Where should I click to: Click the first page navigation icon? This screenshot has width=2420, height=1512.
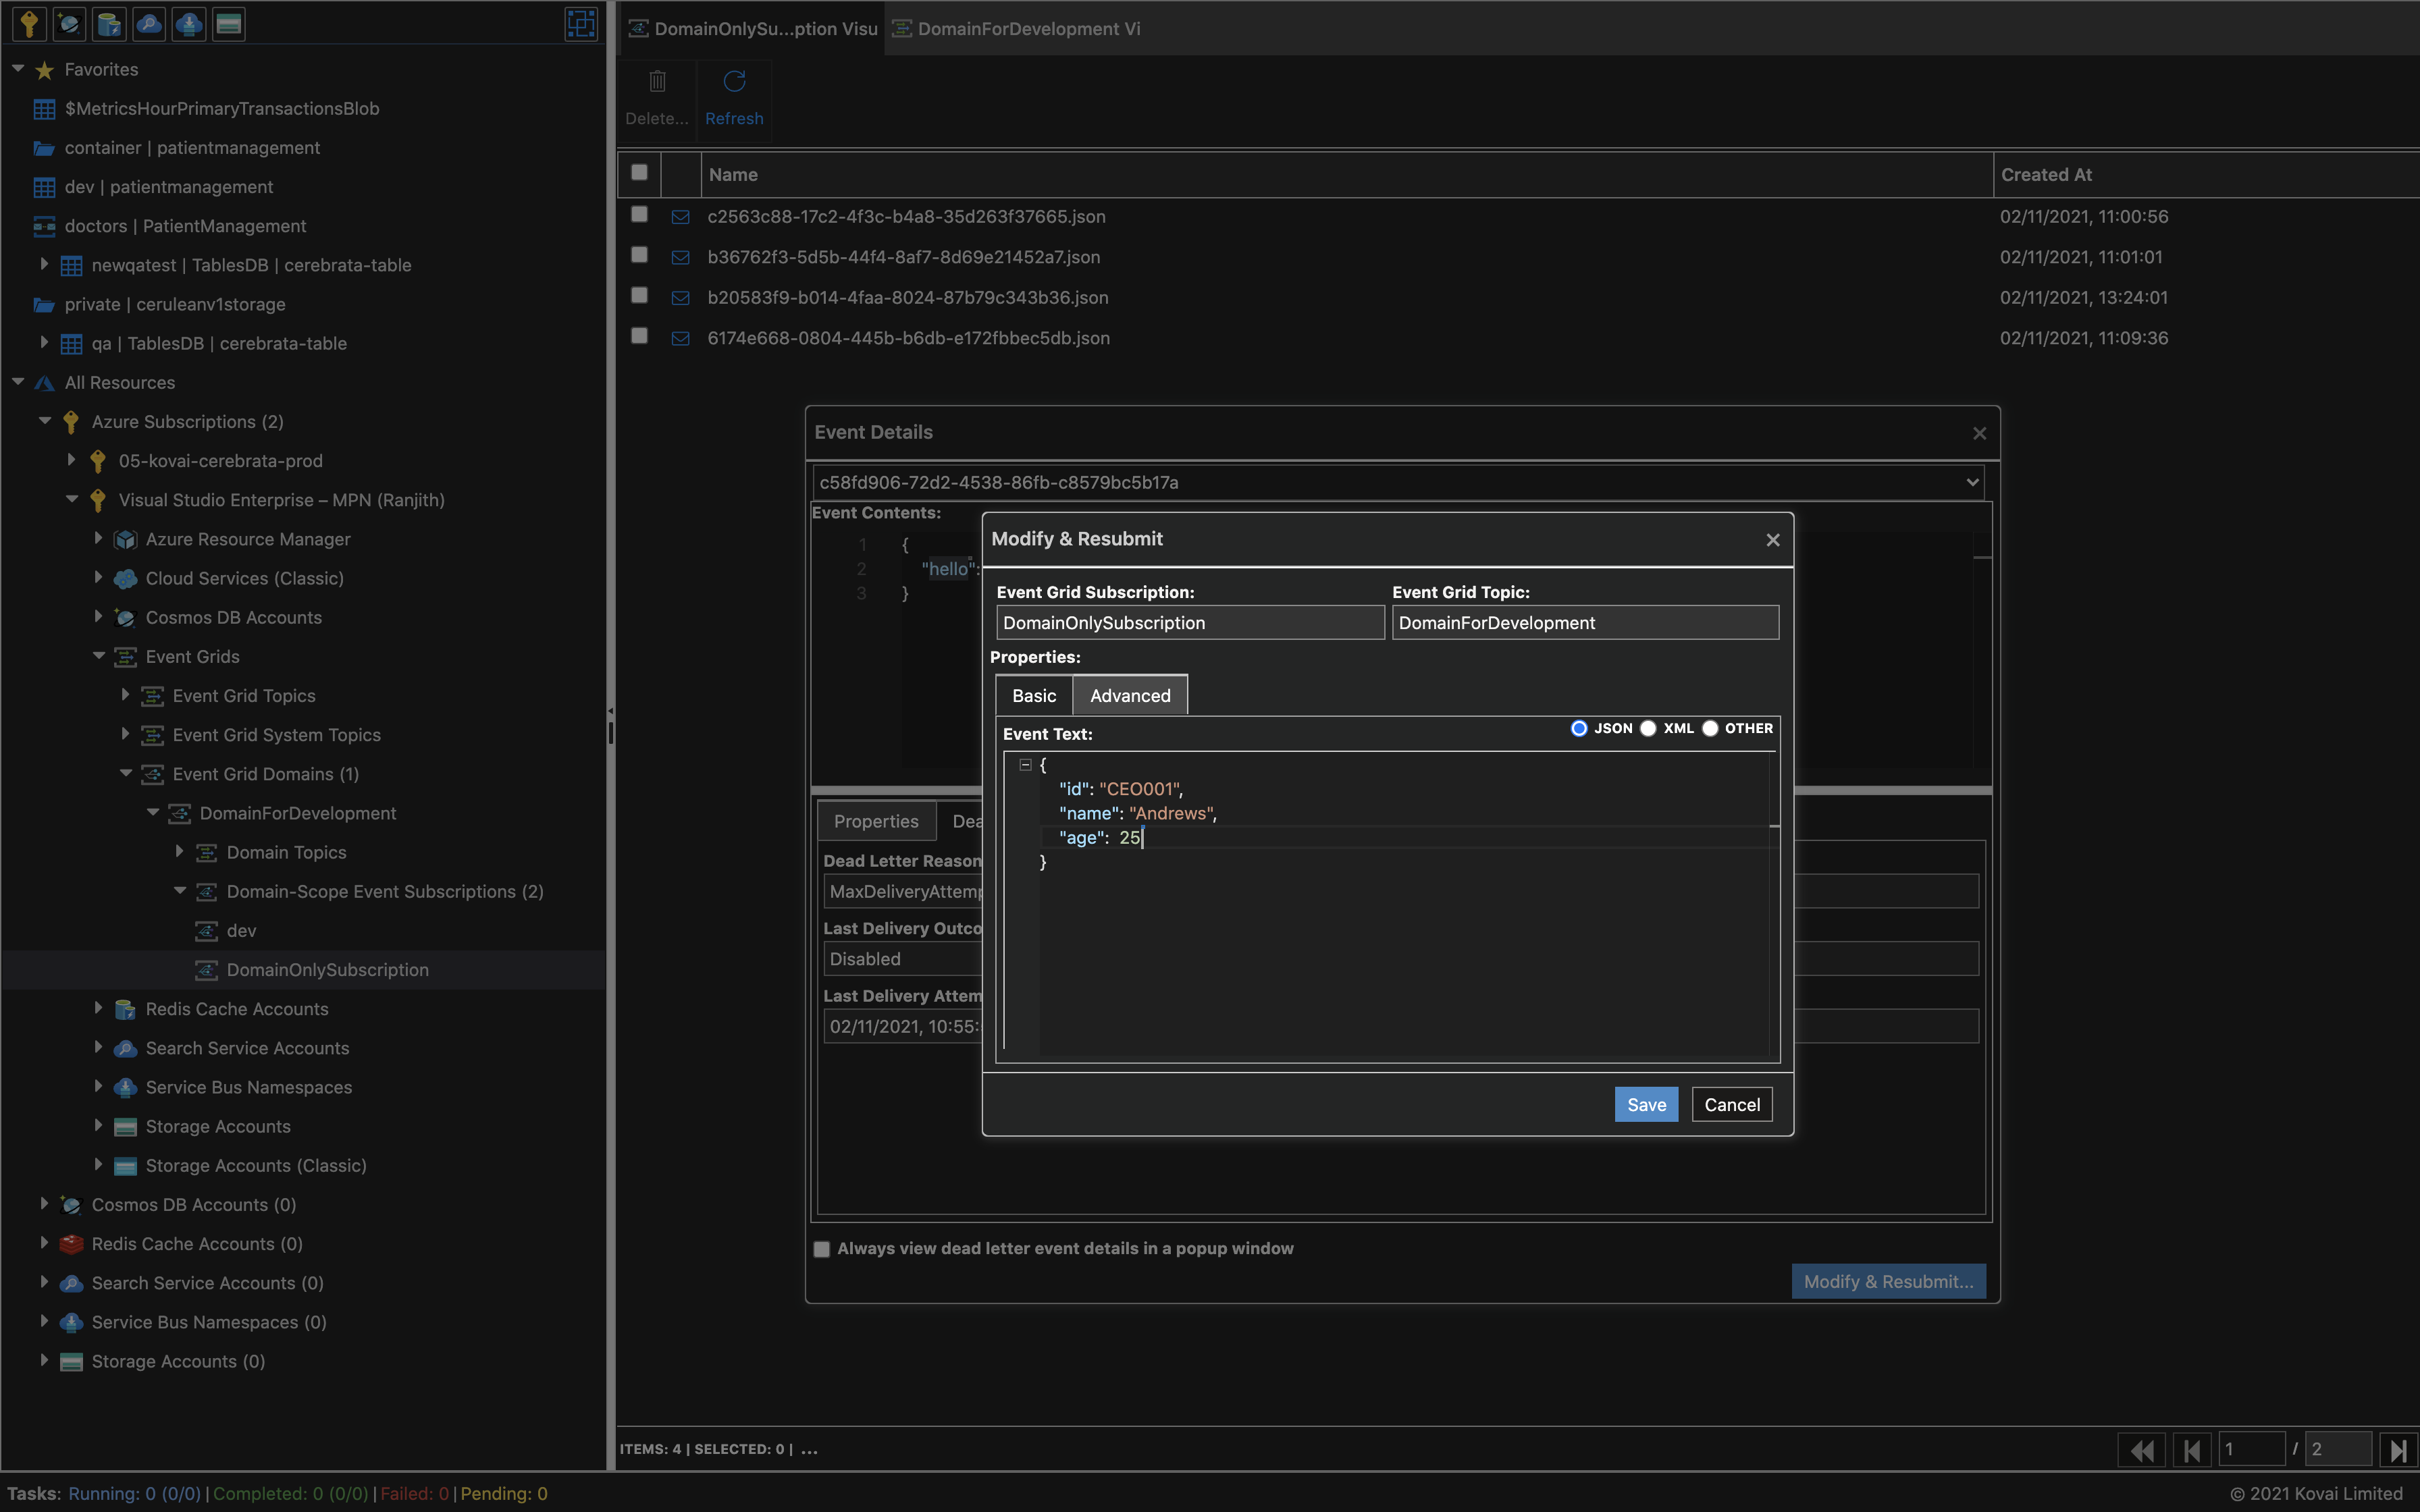2141,1449
